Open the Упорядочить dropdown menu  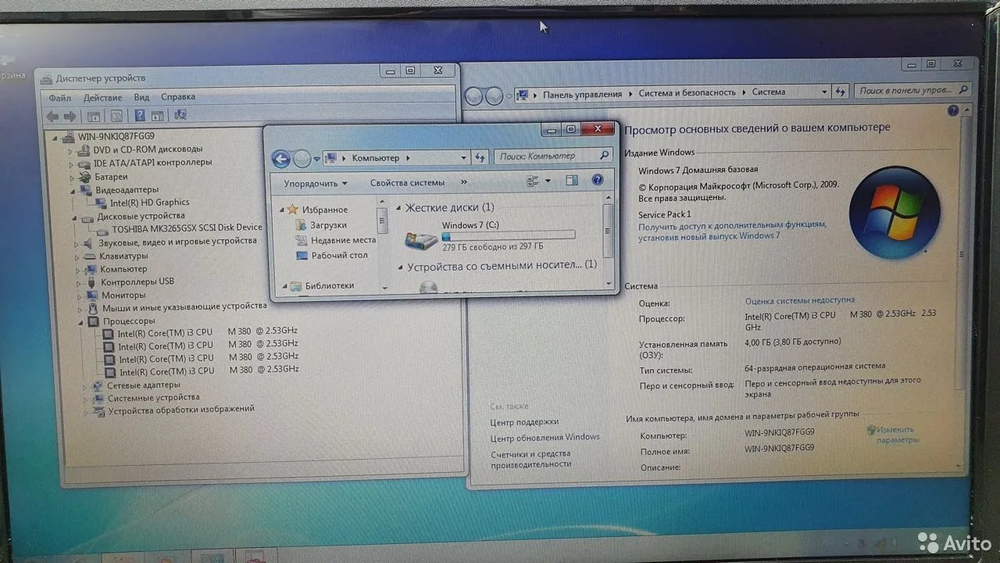click(315, 183)
